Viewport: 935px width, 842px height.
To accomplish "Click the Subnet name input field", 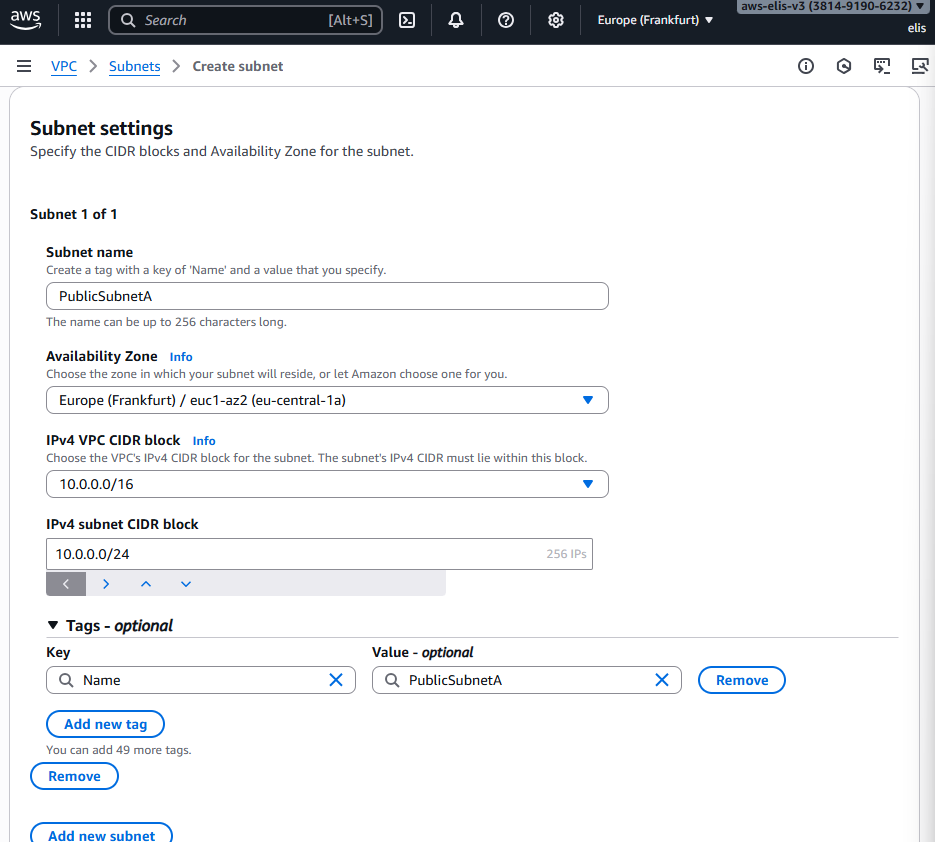I will (327, 296).
